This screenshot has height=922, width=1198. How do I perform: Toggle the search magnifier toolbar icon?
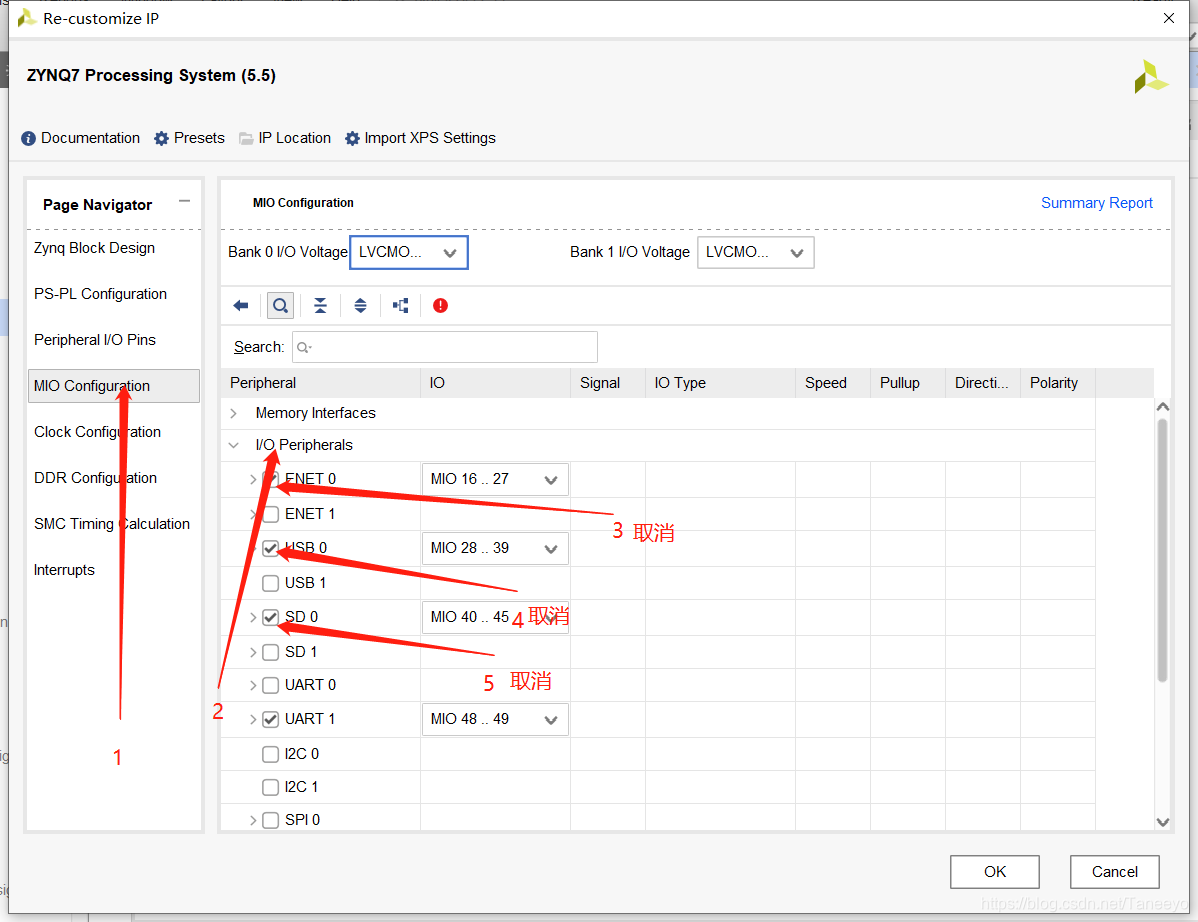click(280, 306)
